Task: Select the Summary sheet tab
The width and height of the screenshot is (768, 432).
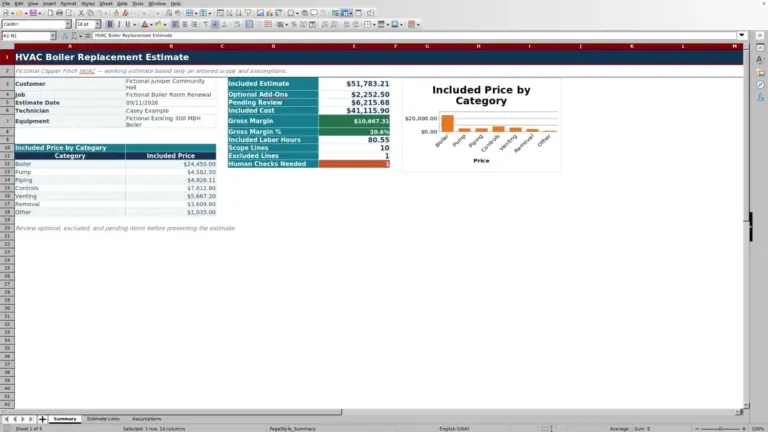Action: 65,419
